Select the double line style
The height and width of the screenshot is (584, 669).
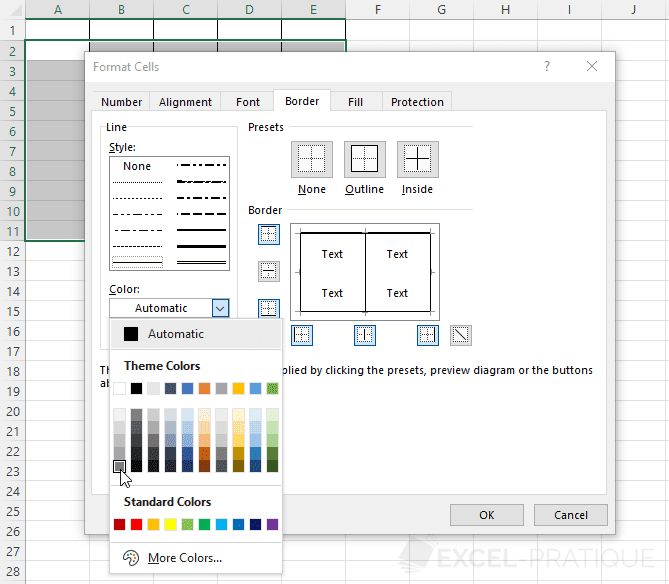pos(201,263)
